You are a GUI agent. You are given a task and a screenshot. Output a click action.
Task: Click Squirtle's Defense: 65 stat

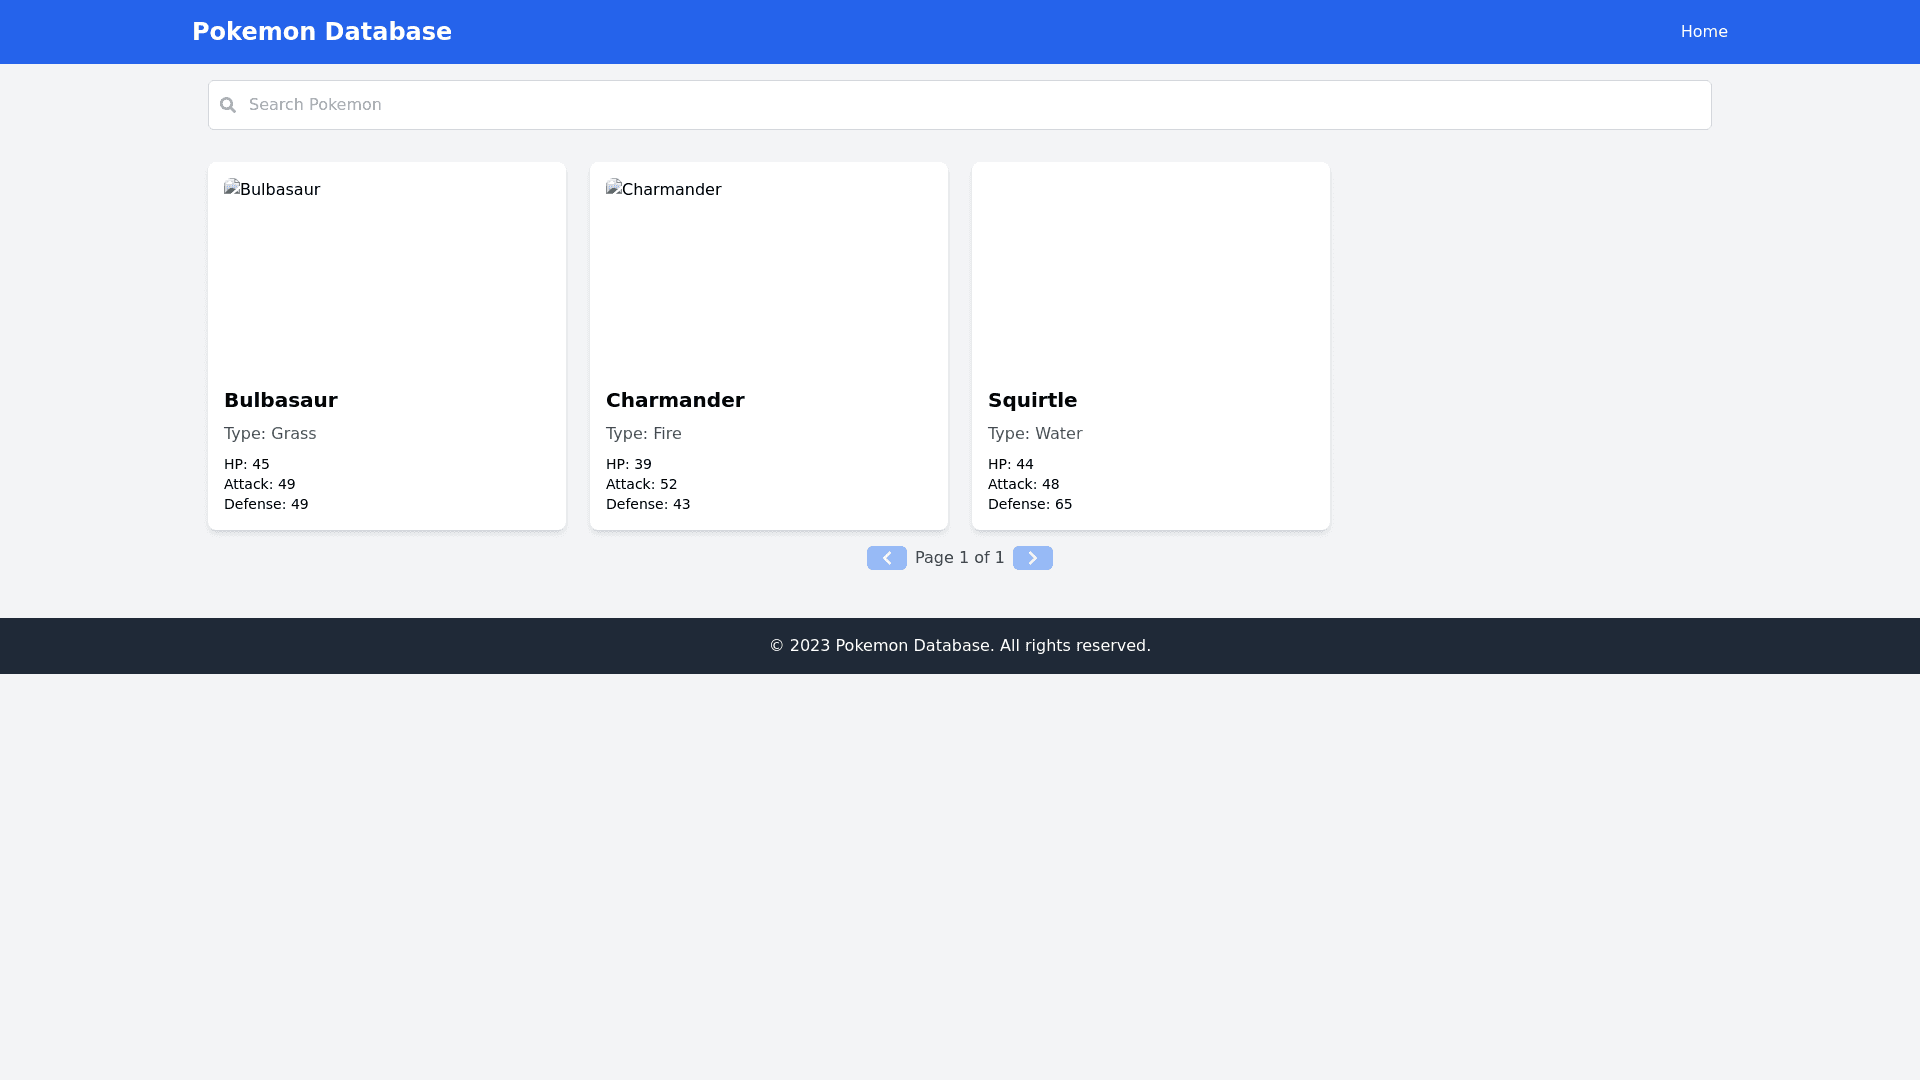point(1029,504)
